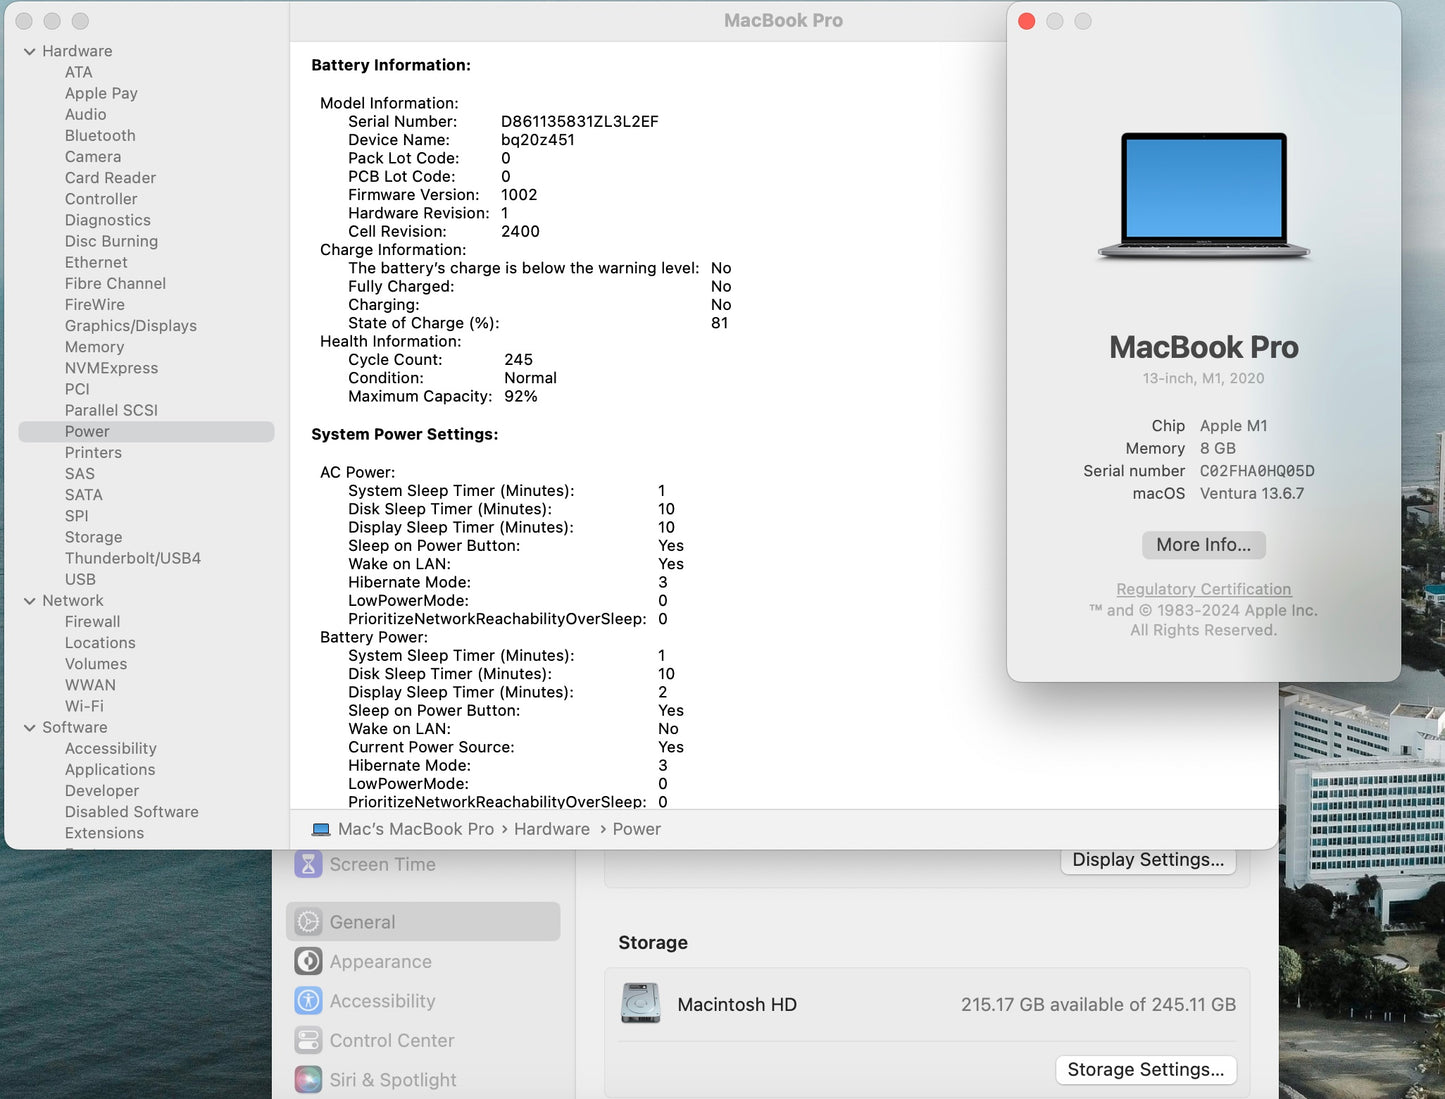Click Mac's MacBook Pro in path bar
Image resolution: width=1445 pixels, height=1099 pixels.
[416, 829]
